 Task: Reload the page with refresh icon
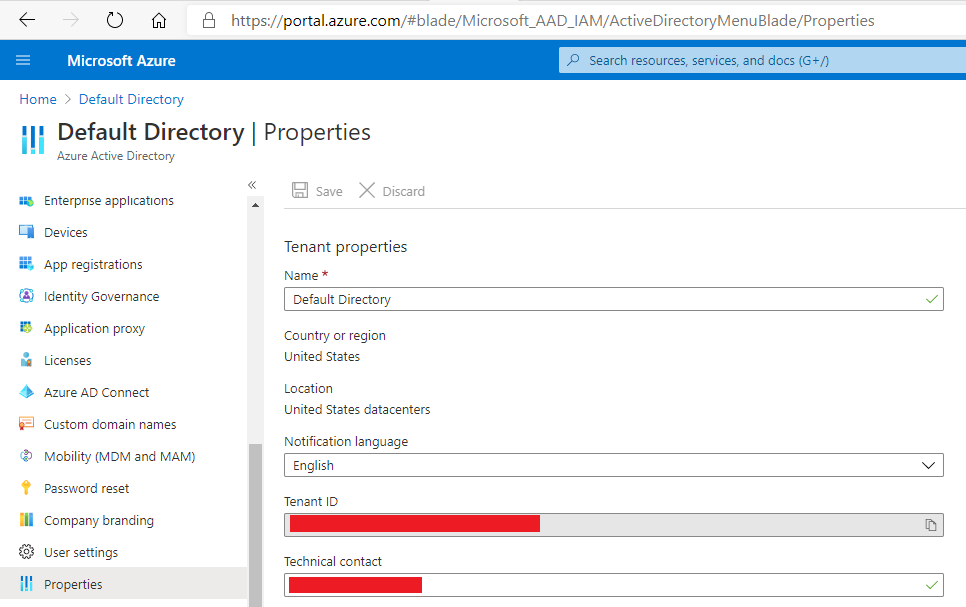(x=115, y=20)
